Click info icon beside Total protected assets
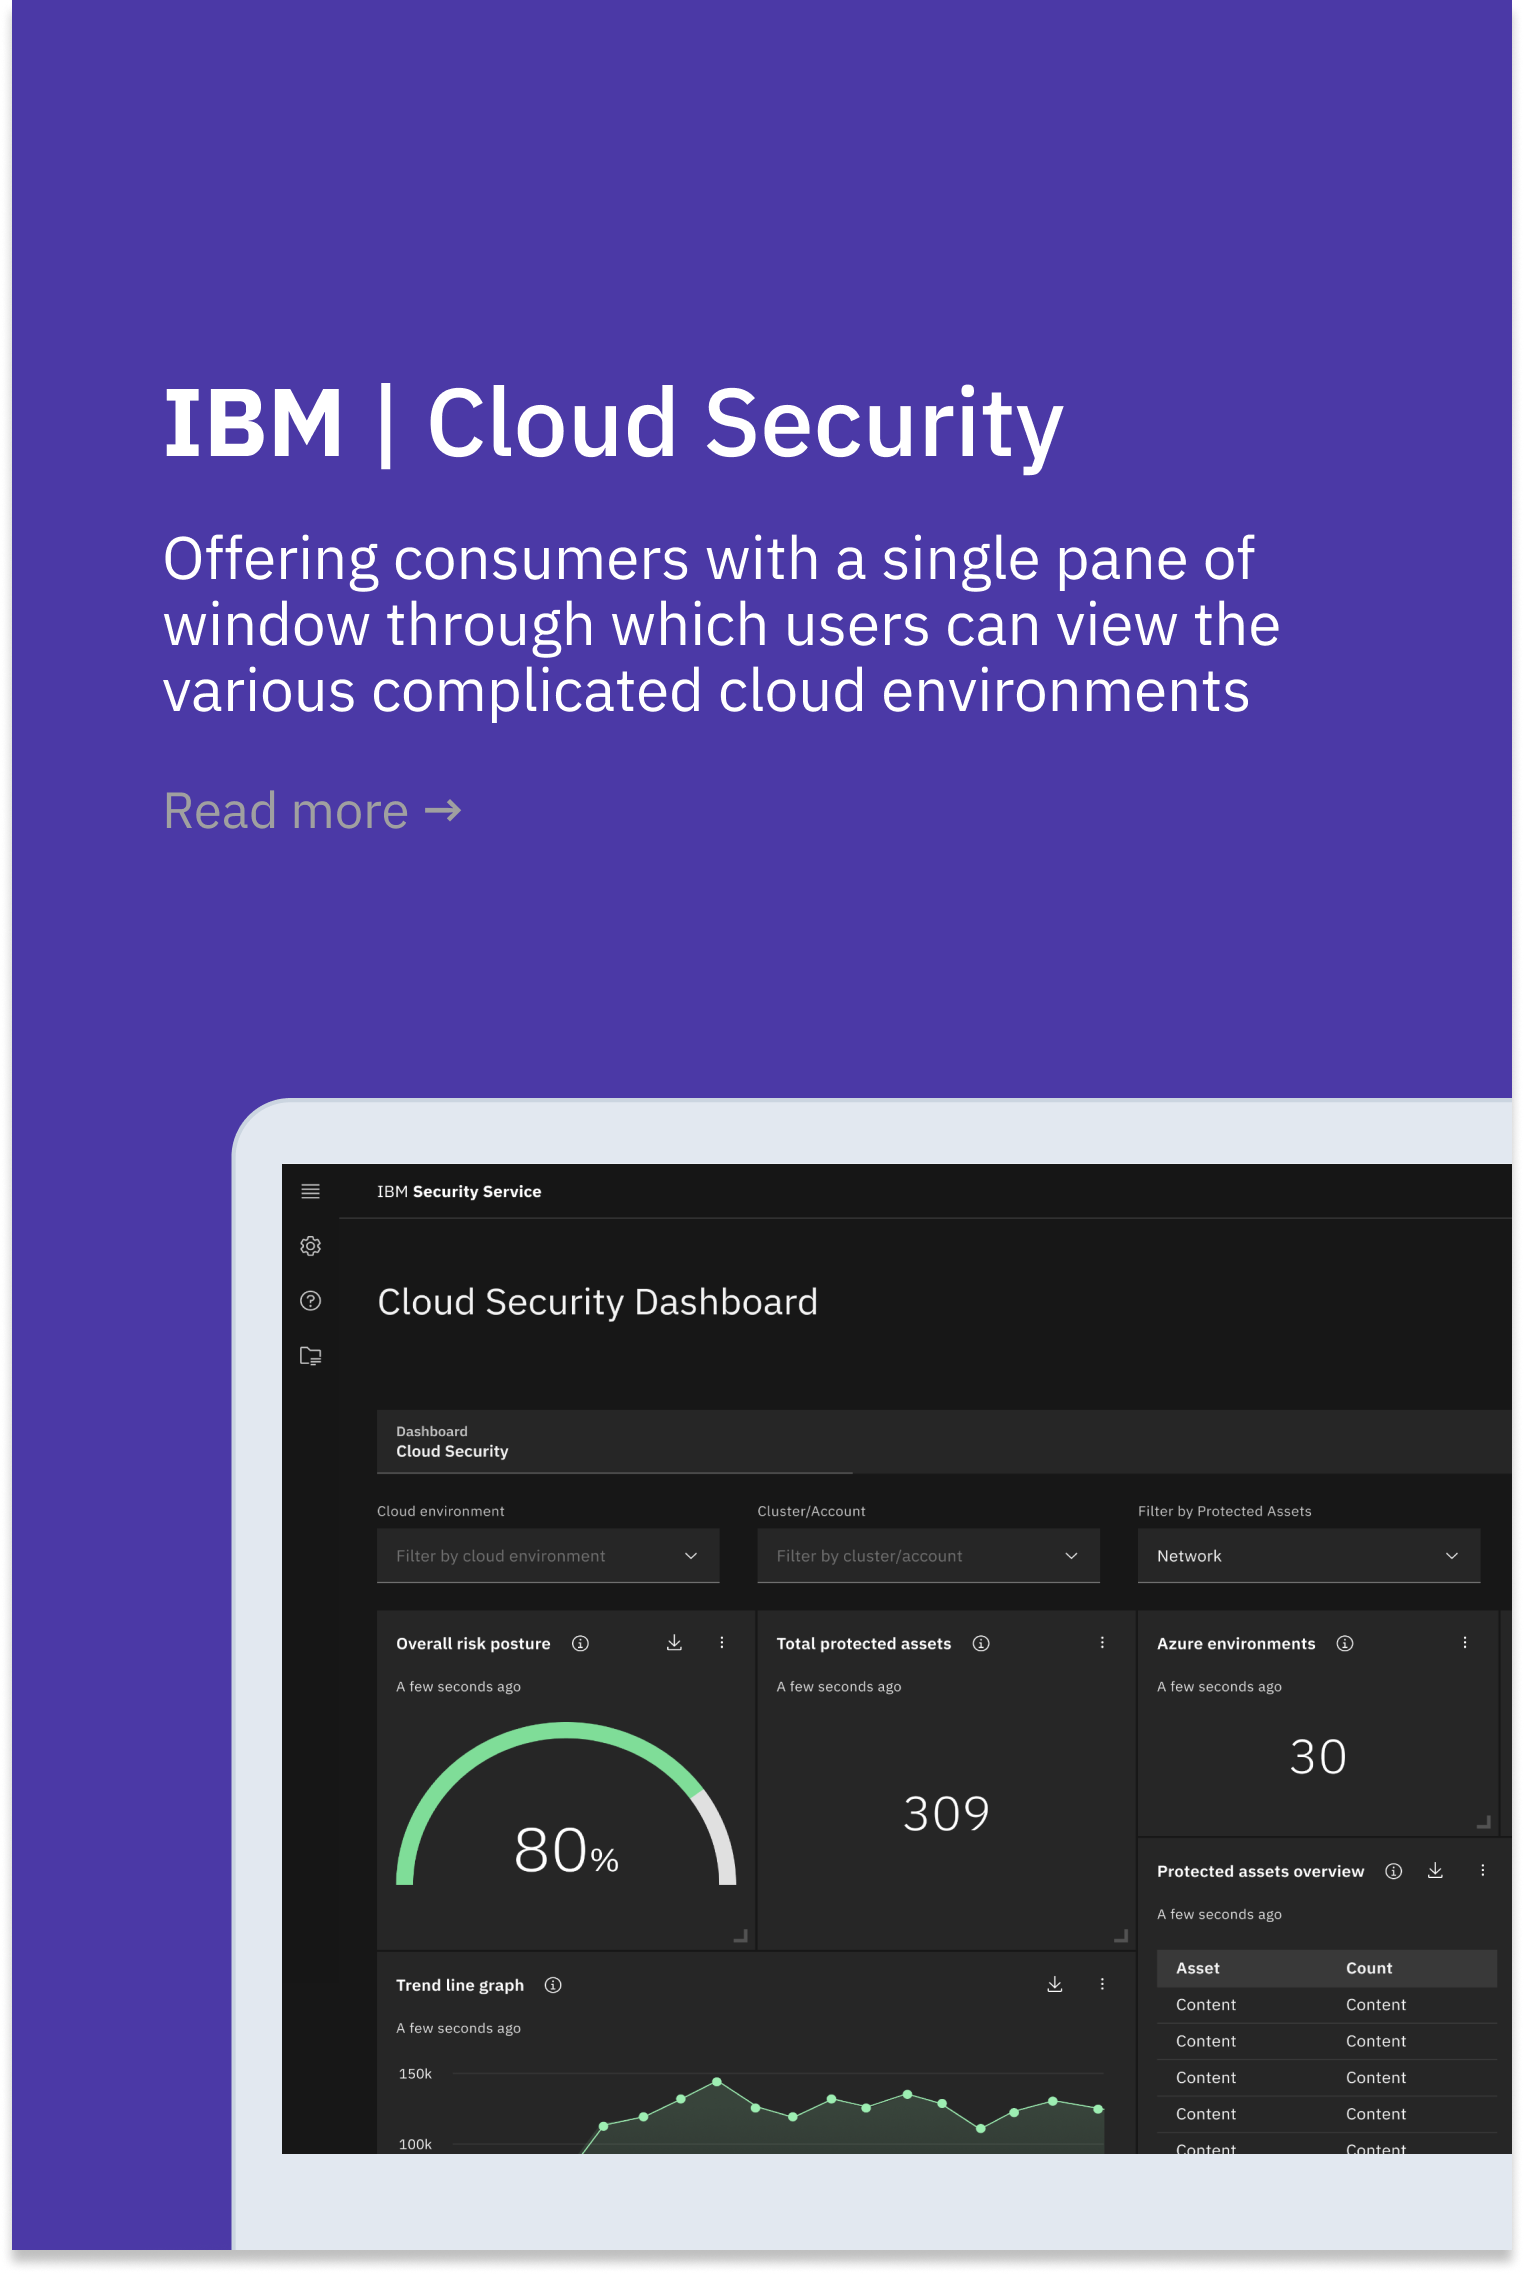 pos(981,1643)
